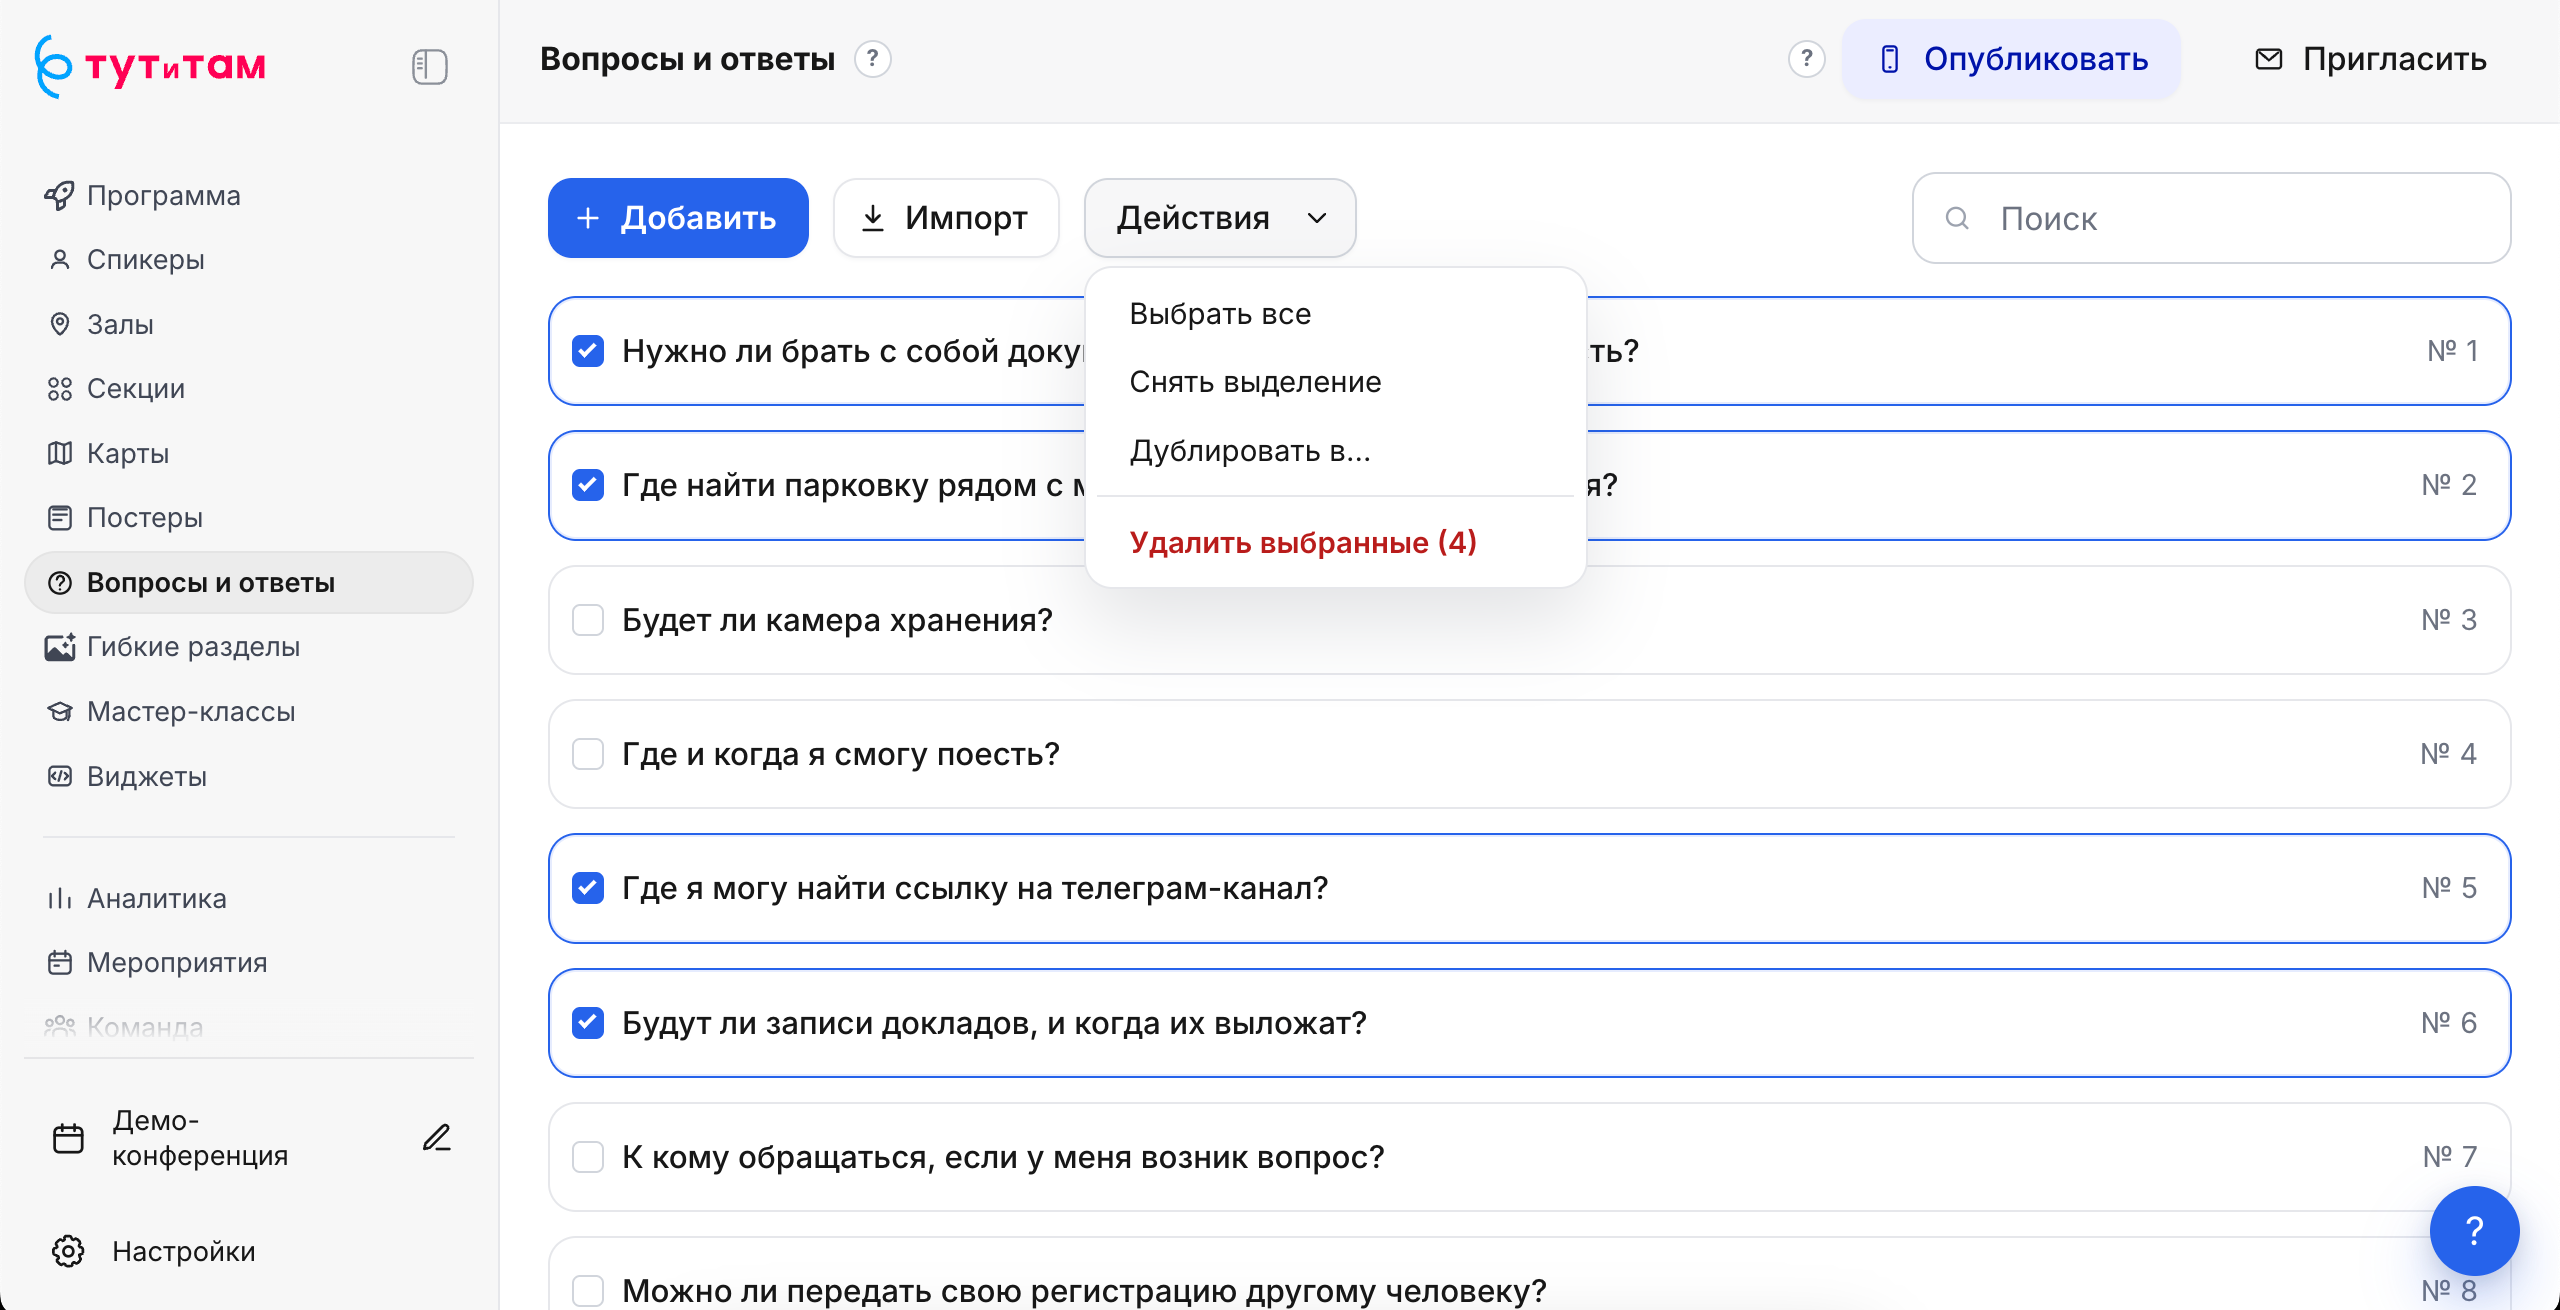Open Виджеты section
2560x1310 pixels.
[x=248, y=776]
